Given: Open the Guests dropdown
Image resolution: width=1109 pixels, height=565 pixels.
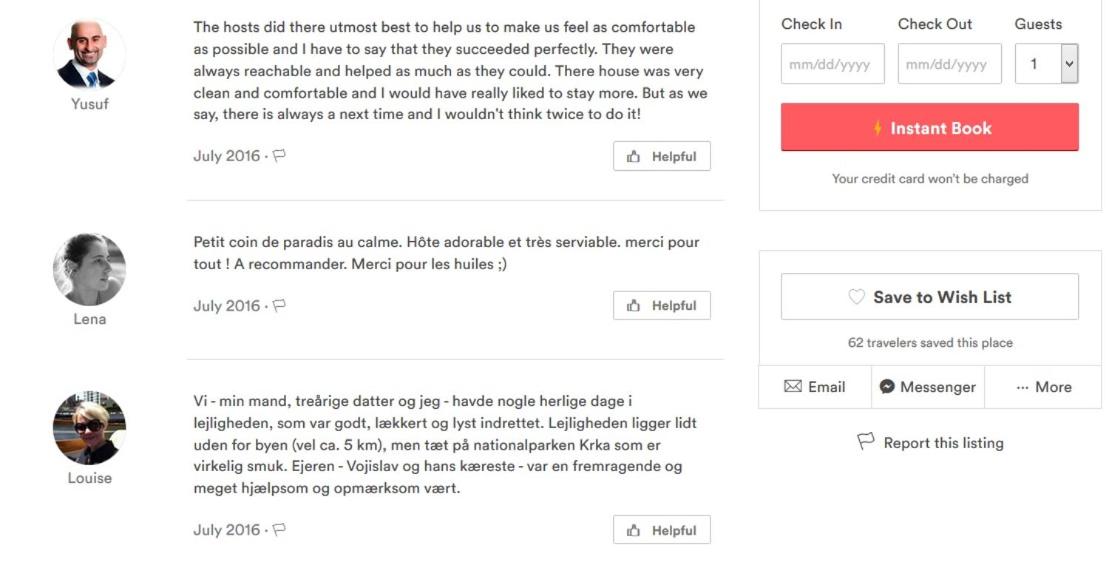Looking at the screenshot, I should tap(1046, 64).
